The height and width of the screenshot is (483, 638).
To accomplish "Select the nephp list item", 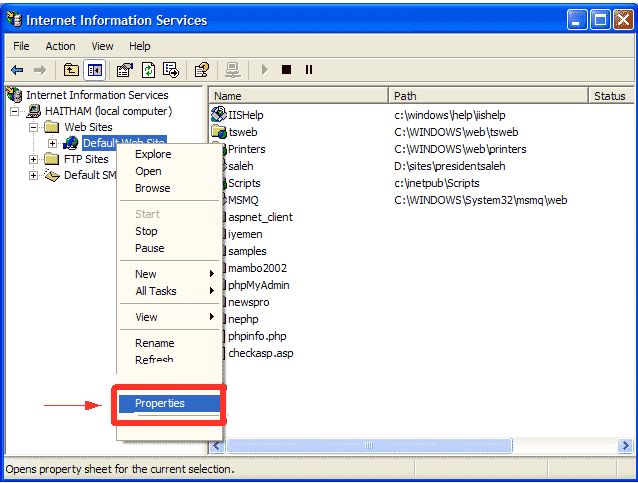I will click(x=243, y=319).
